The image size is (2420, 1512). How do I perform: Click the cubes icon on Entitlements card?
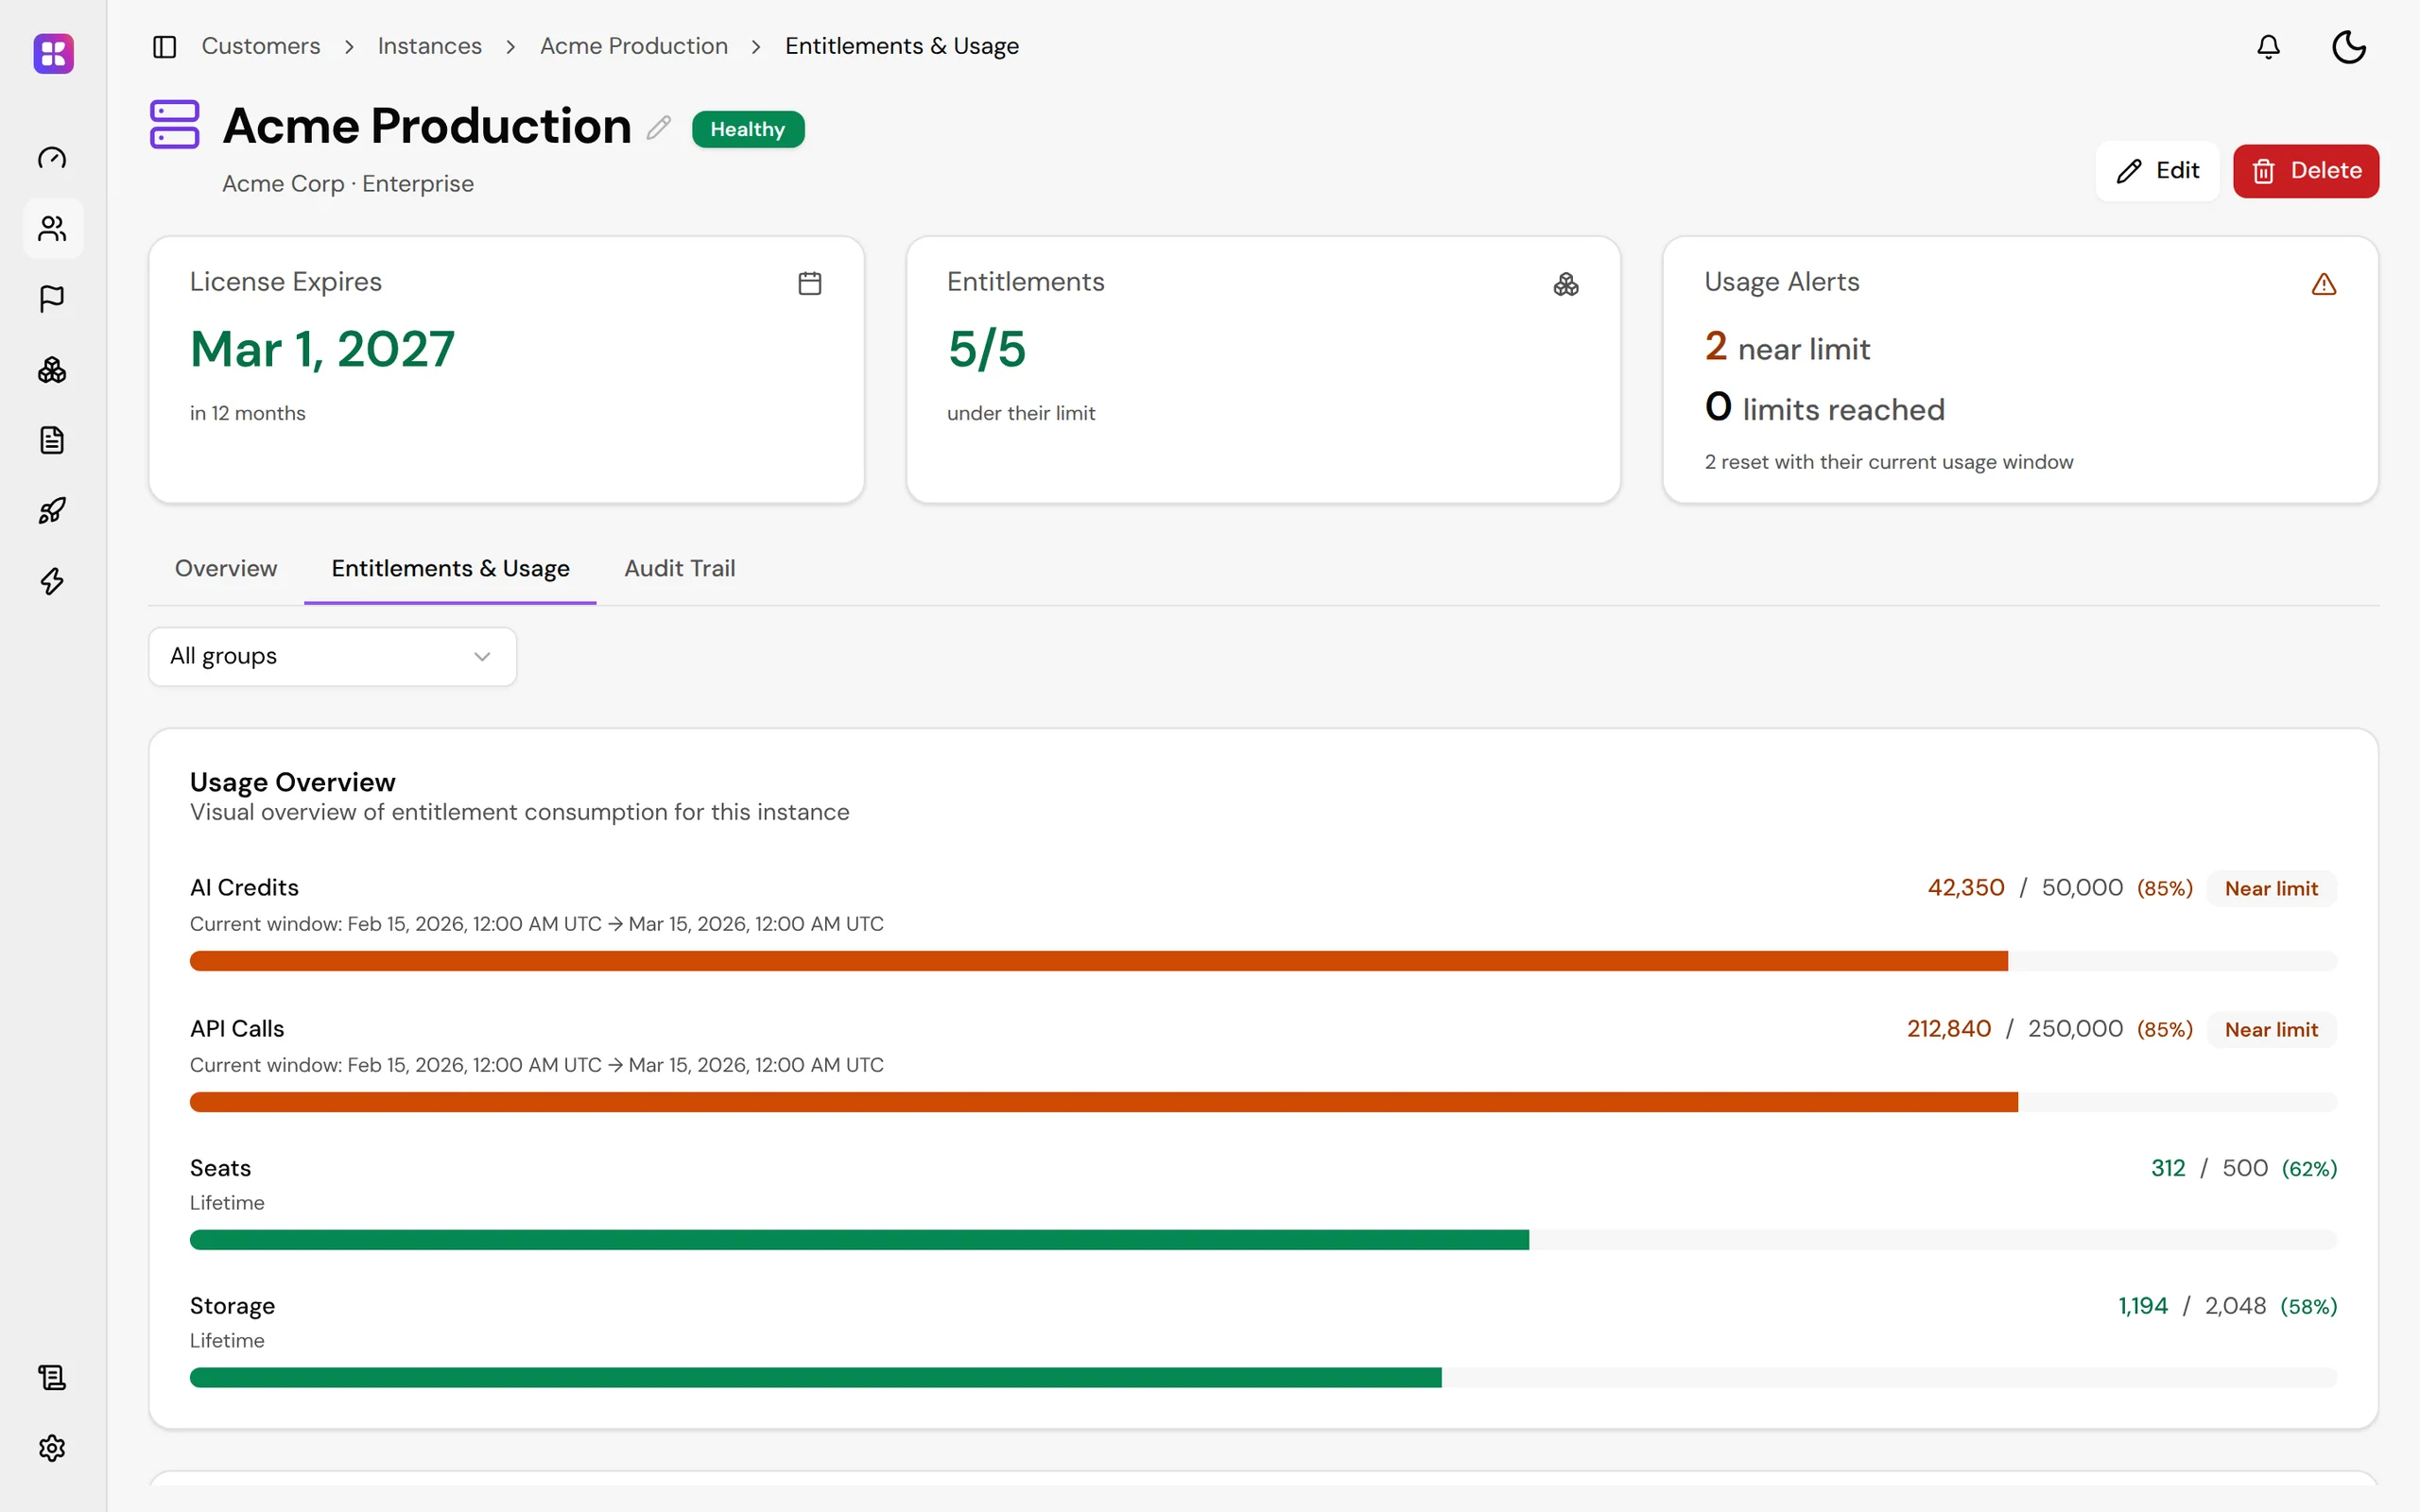click(1566, 285)
